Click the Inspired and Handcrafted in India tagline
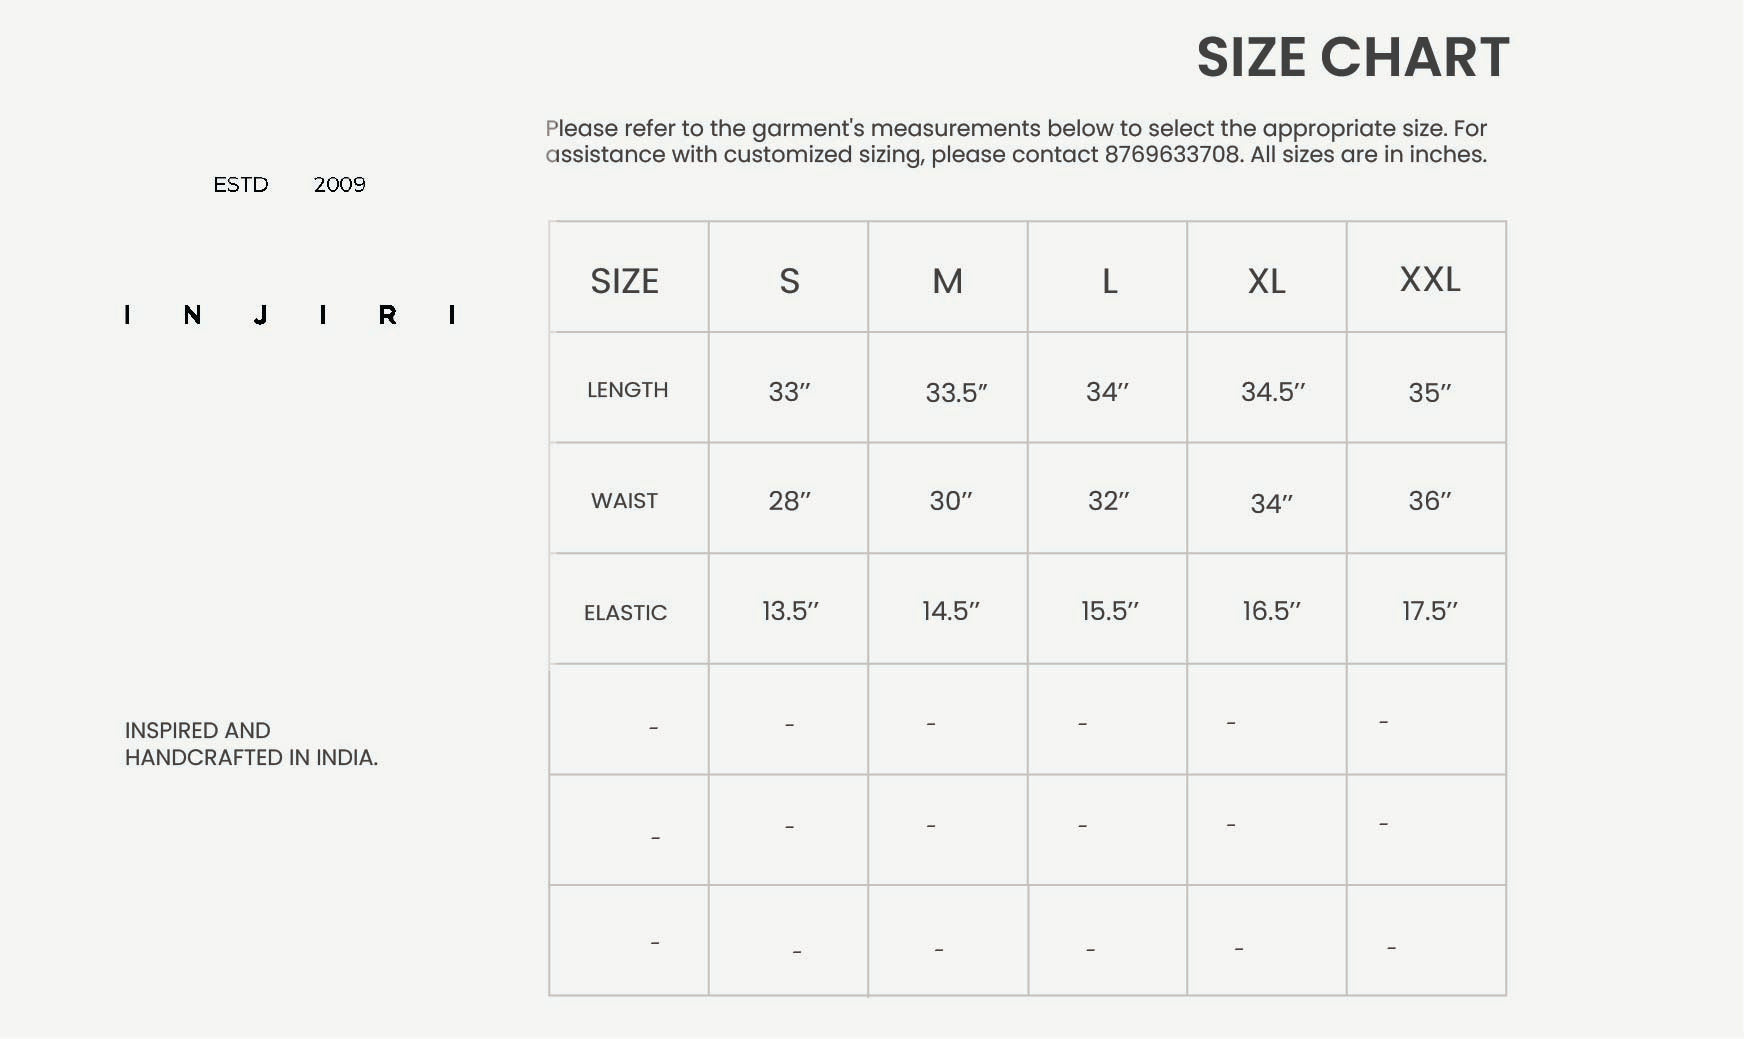The height and width of the screenshot is (1039, 1744). (x=251, y=744)
